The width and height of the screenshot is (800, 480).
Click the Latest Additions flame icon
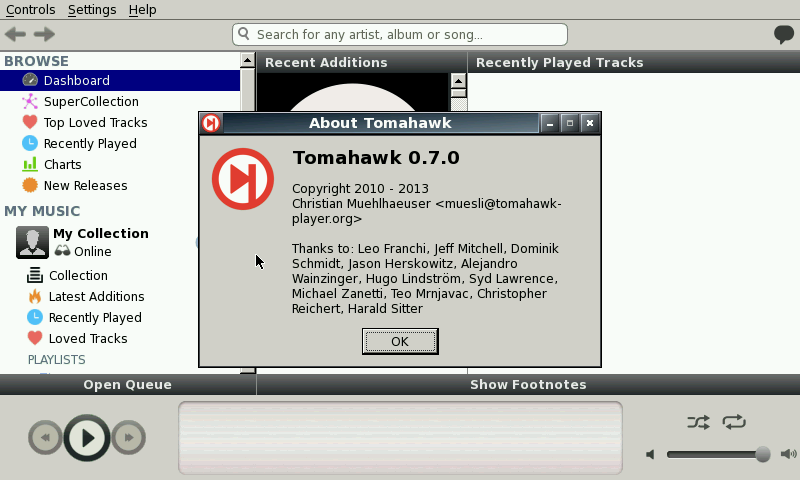pos(35,296)
